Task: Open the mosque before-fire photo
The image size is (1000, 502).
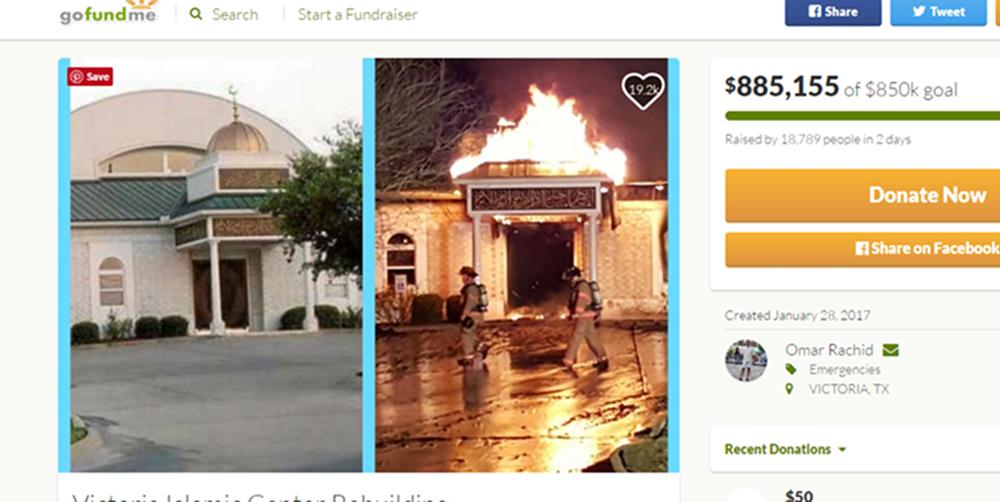Action: pyautogui.click(x=216, y=265)
